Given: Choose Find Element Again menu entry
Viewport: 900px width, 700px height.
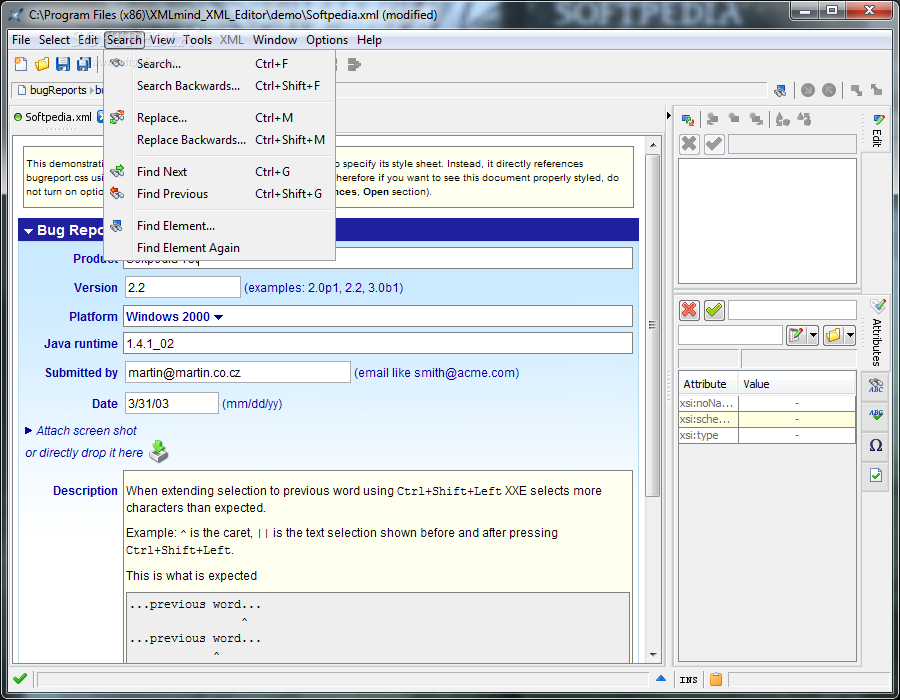Looking at the screenshot, I should pos(220,248).
